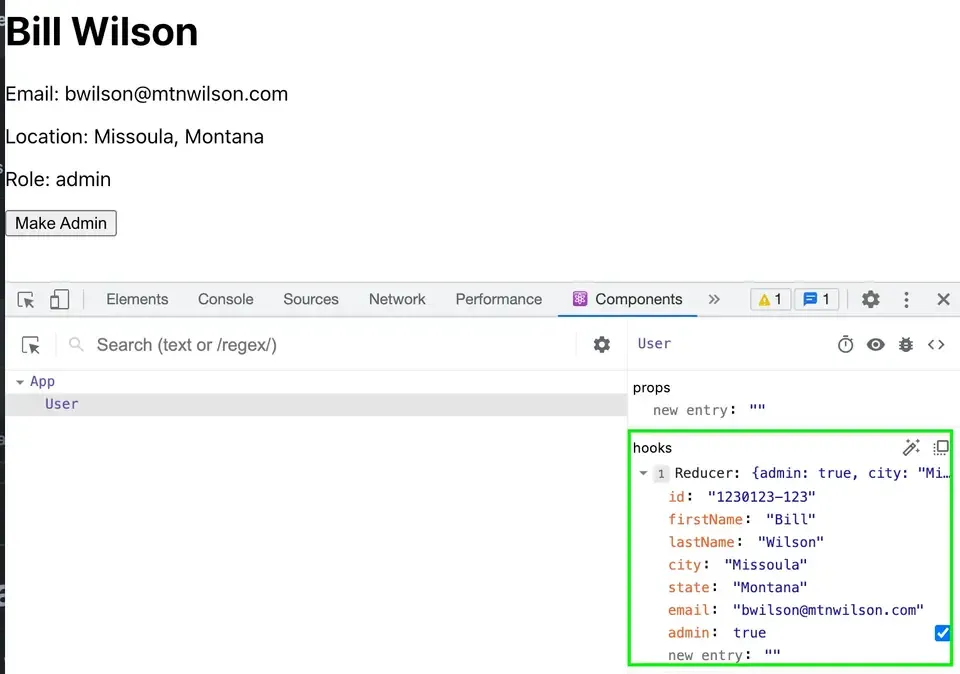Viewport: 960px width, 674px height.
Task: Log component data with bug icon
Action: pyautogui.click(x=906, y=345)
